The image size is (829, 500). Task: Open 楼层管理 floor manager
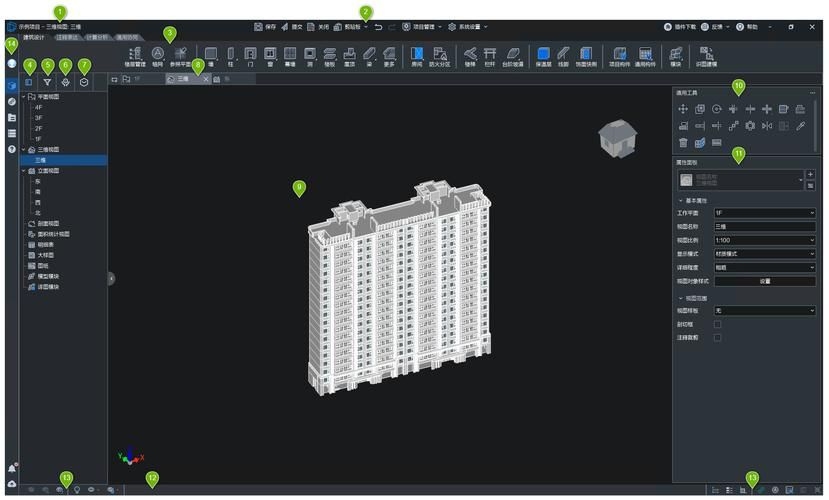click(x=134, y=55)
